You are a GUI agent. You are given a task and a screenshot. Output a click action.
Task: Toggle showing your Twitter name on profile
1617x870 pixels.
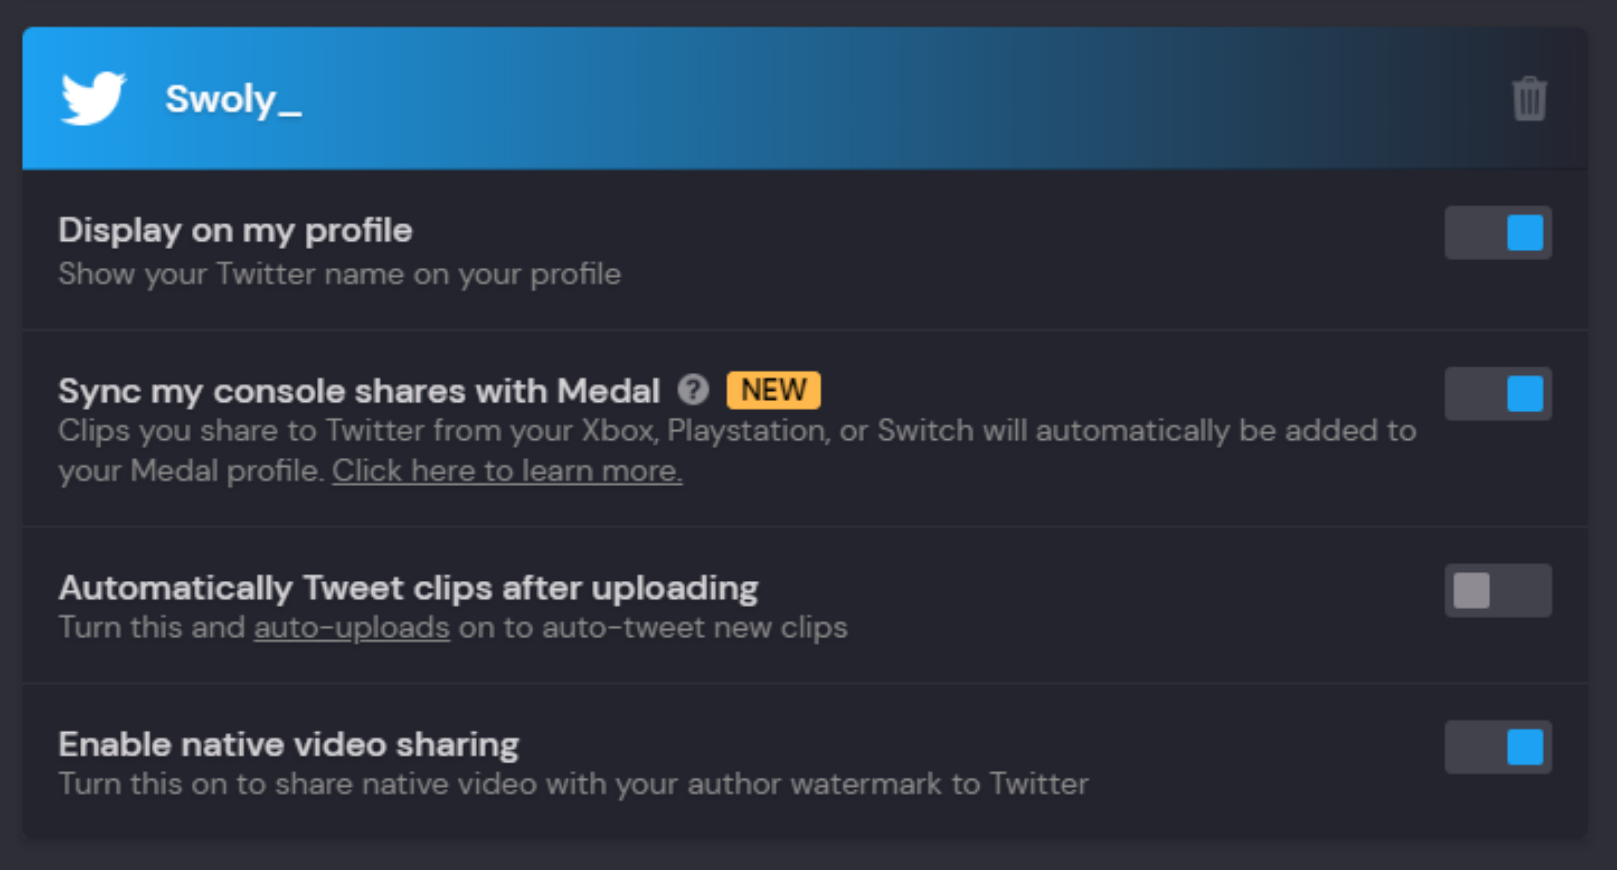click(x=1497, y=232)
